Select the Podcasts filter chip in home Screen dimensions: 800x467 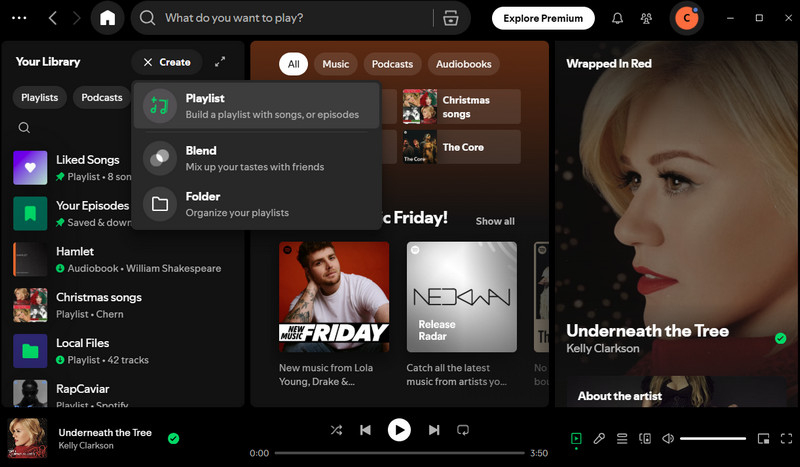(x=392, y=64)
